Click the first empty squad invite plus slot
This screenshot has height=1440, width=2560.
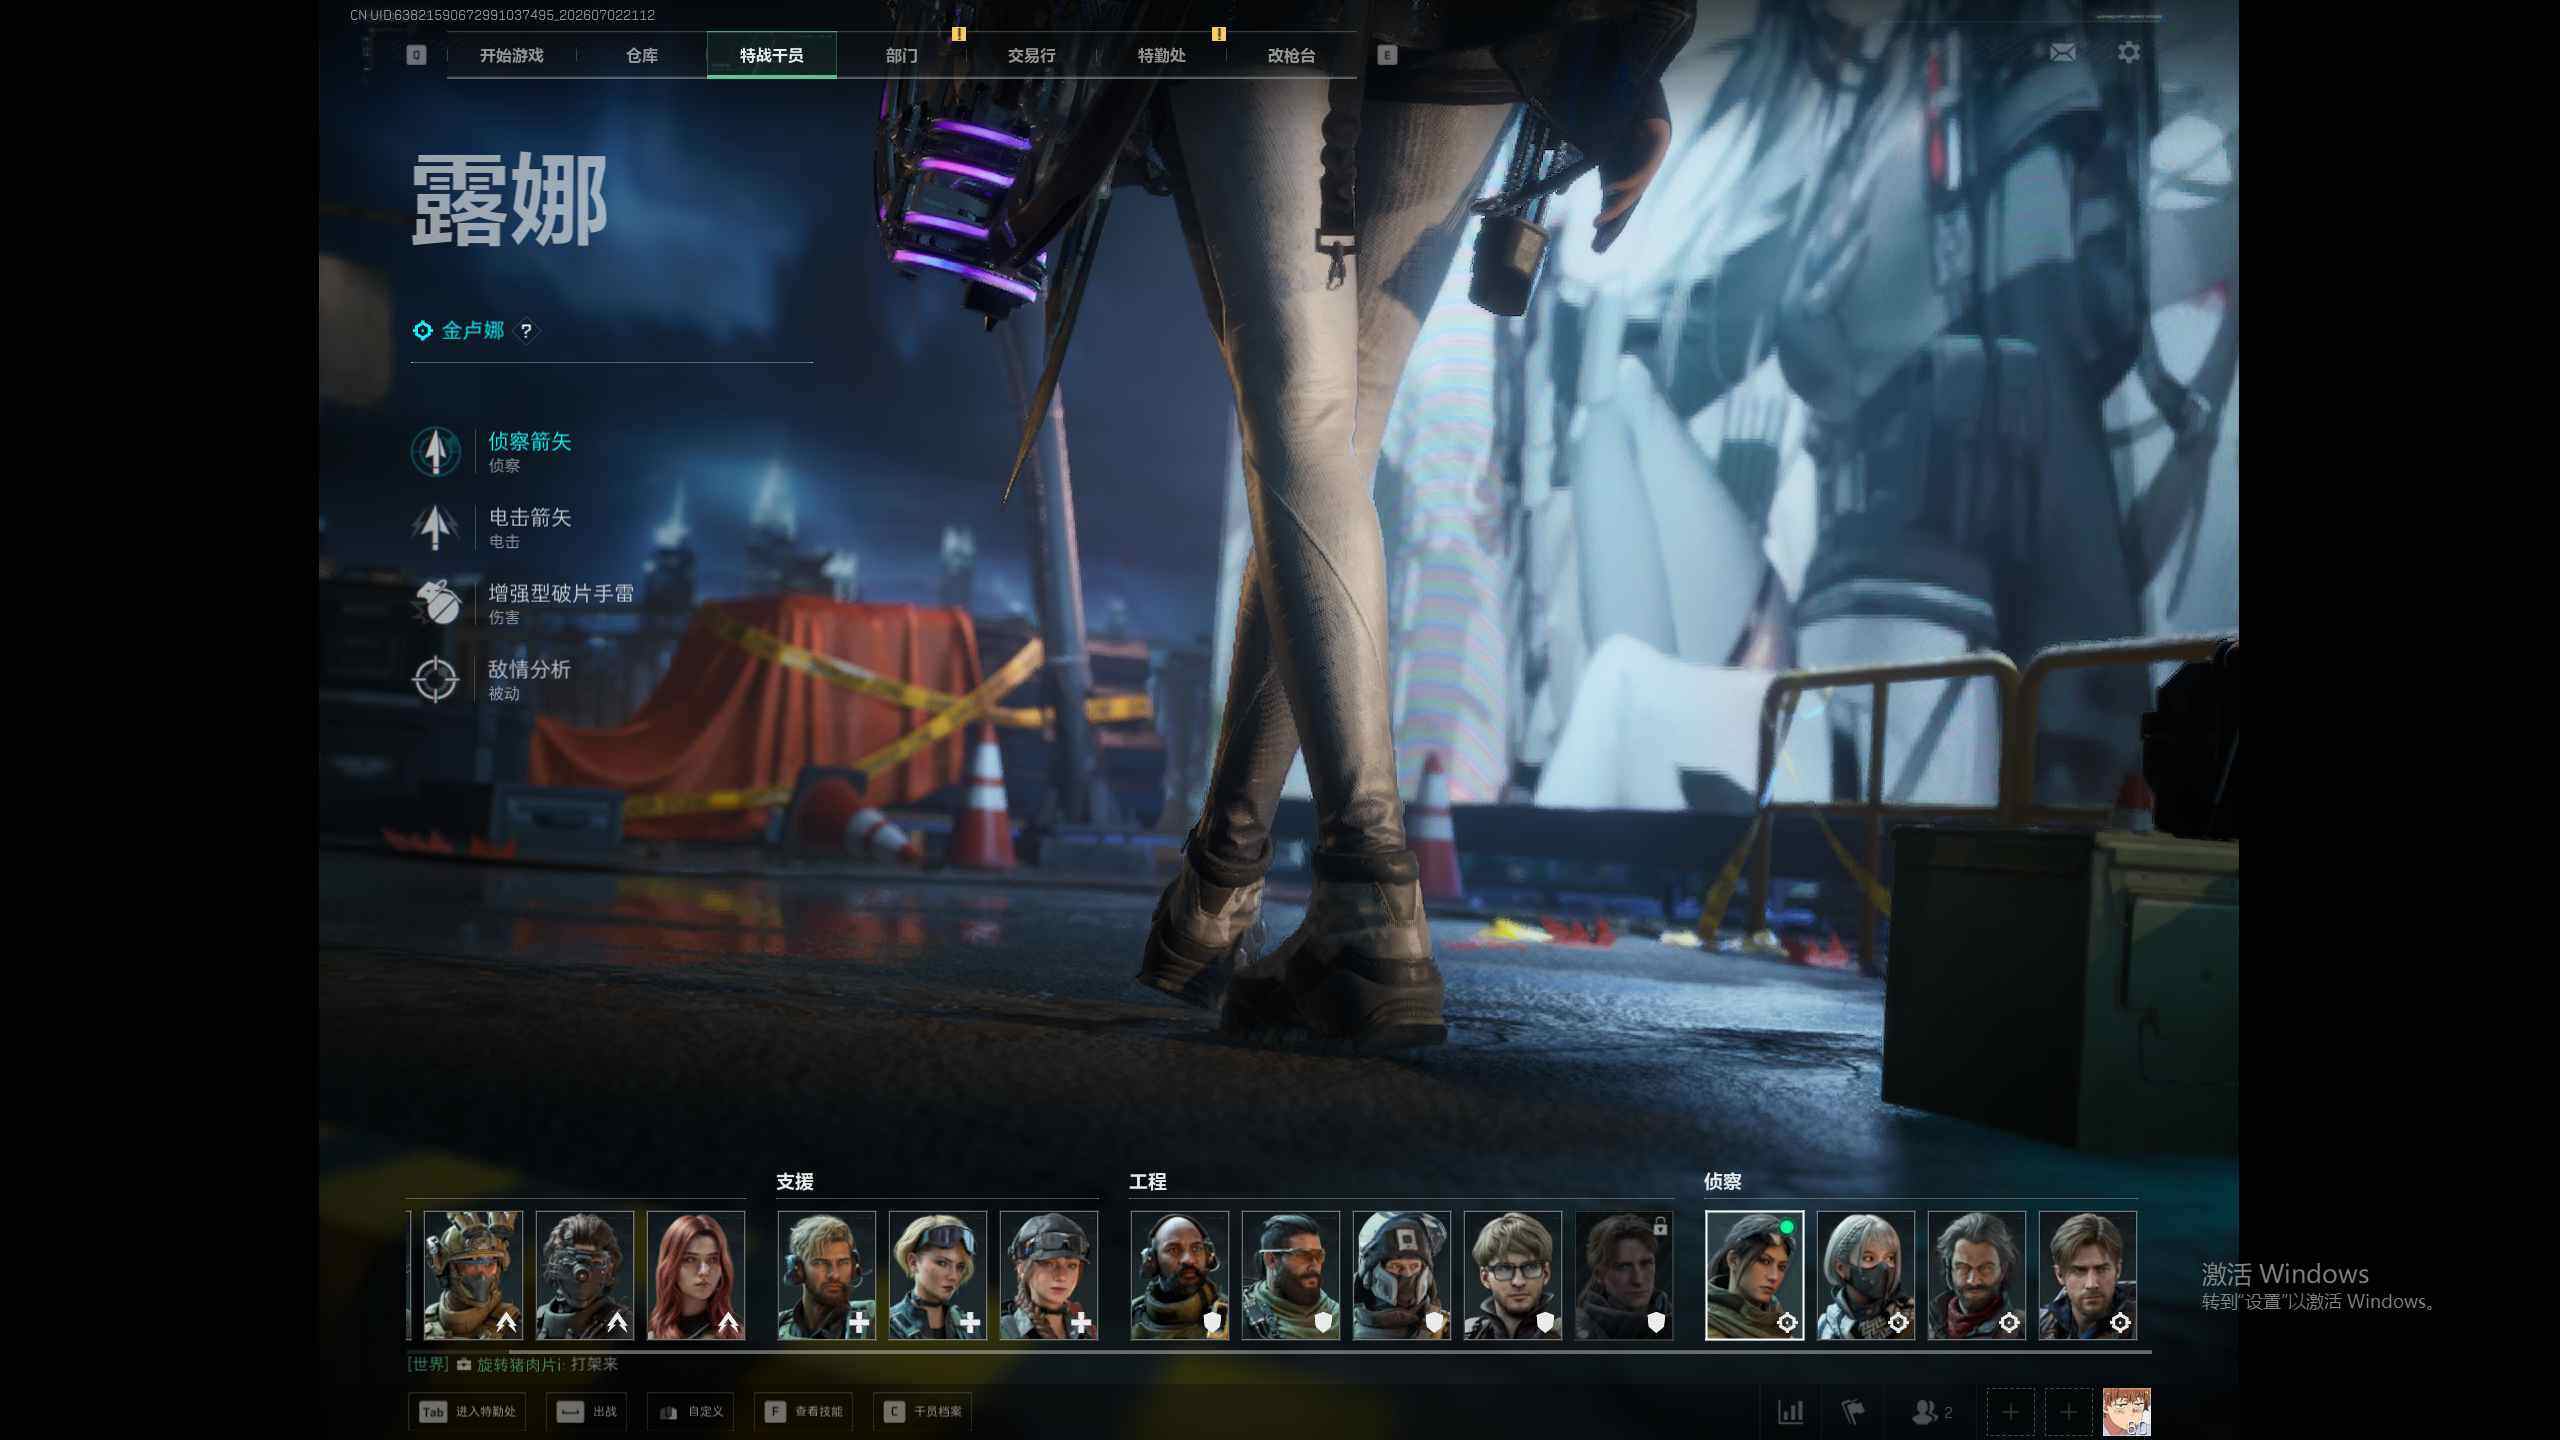pos(2010,1412)
